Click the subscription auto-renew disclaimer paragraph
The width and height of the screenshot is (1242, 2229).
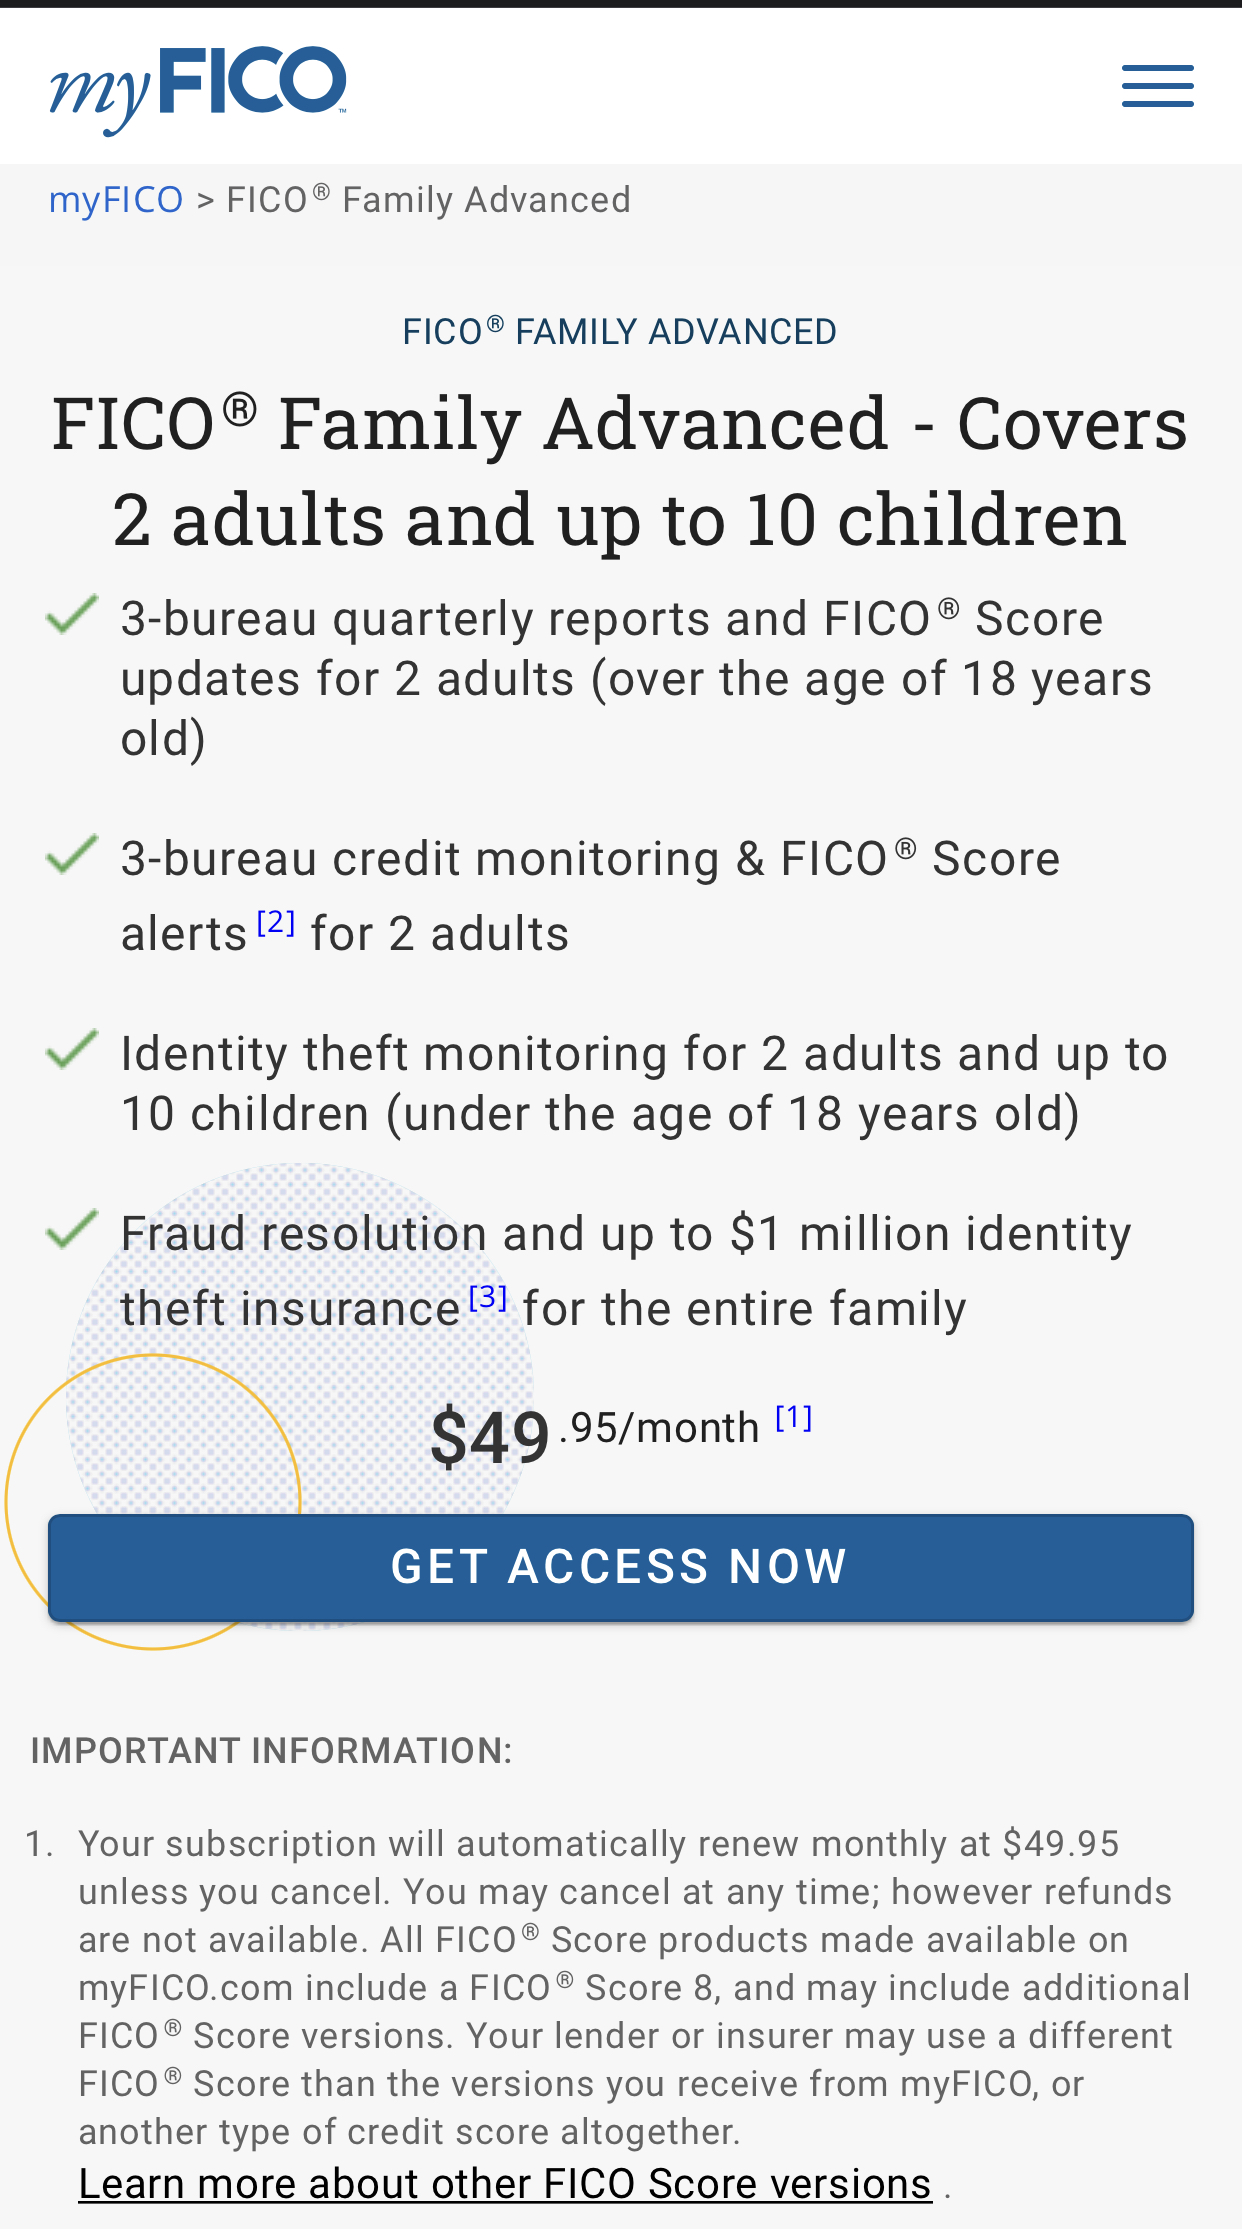pyautogui.click(x=620, y=1987)
